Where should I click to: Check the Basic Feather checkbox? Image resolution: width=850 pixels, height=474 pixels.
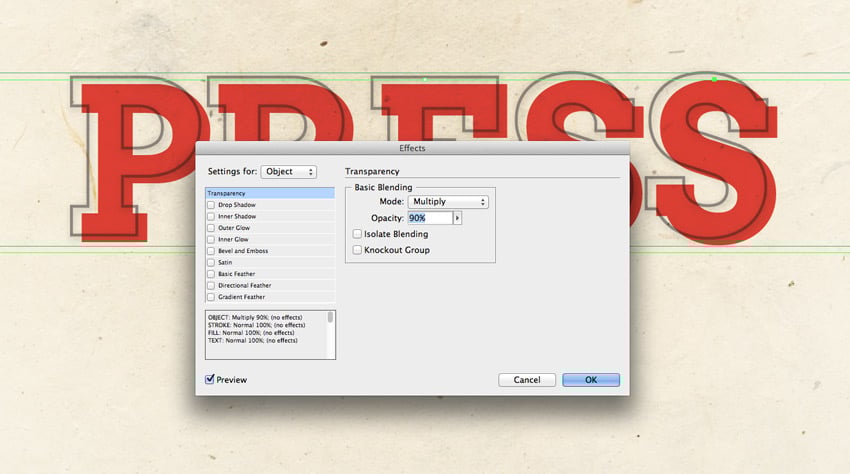point(211,274)
